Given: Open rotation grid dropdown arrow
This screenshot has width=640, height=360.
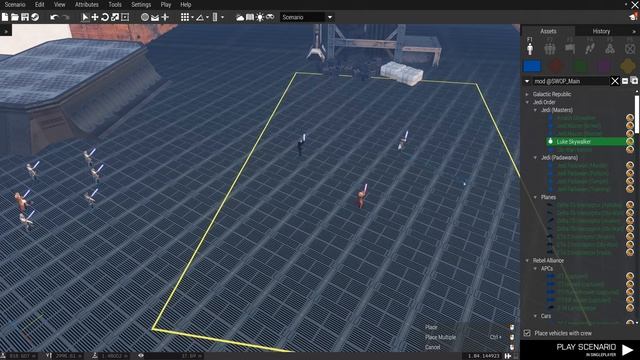Looking at the screenshot, I should pos(207,18).
